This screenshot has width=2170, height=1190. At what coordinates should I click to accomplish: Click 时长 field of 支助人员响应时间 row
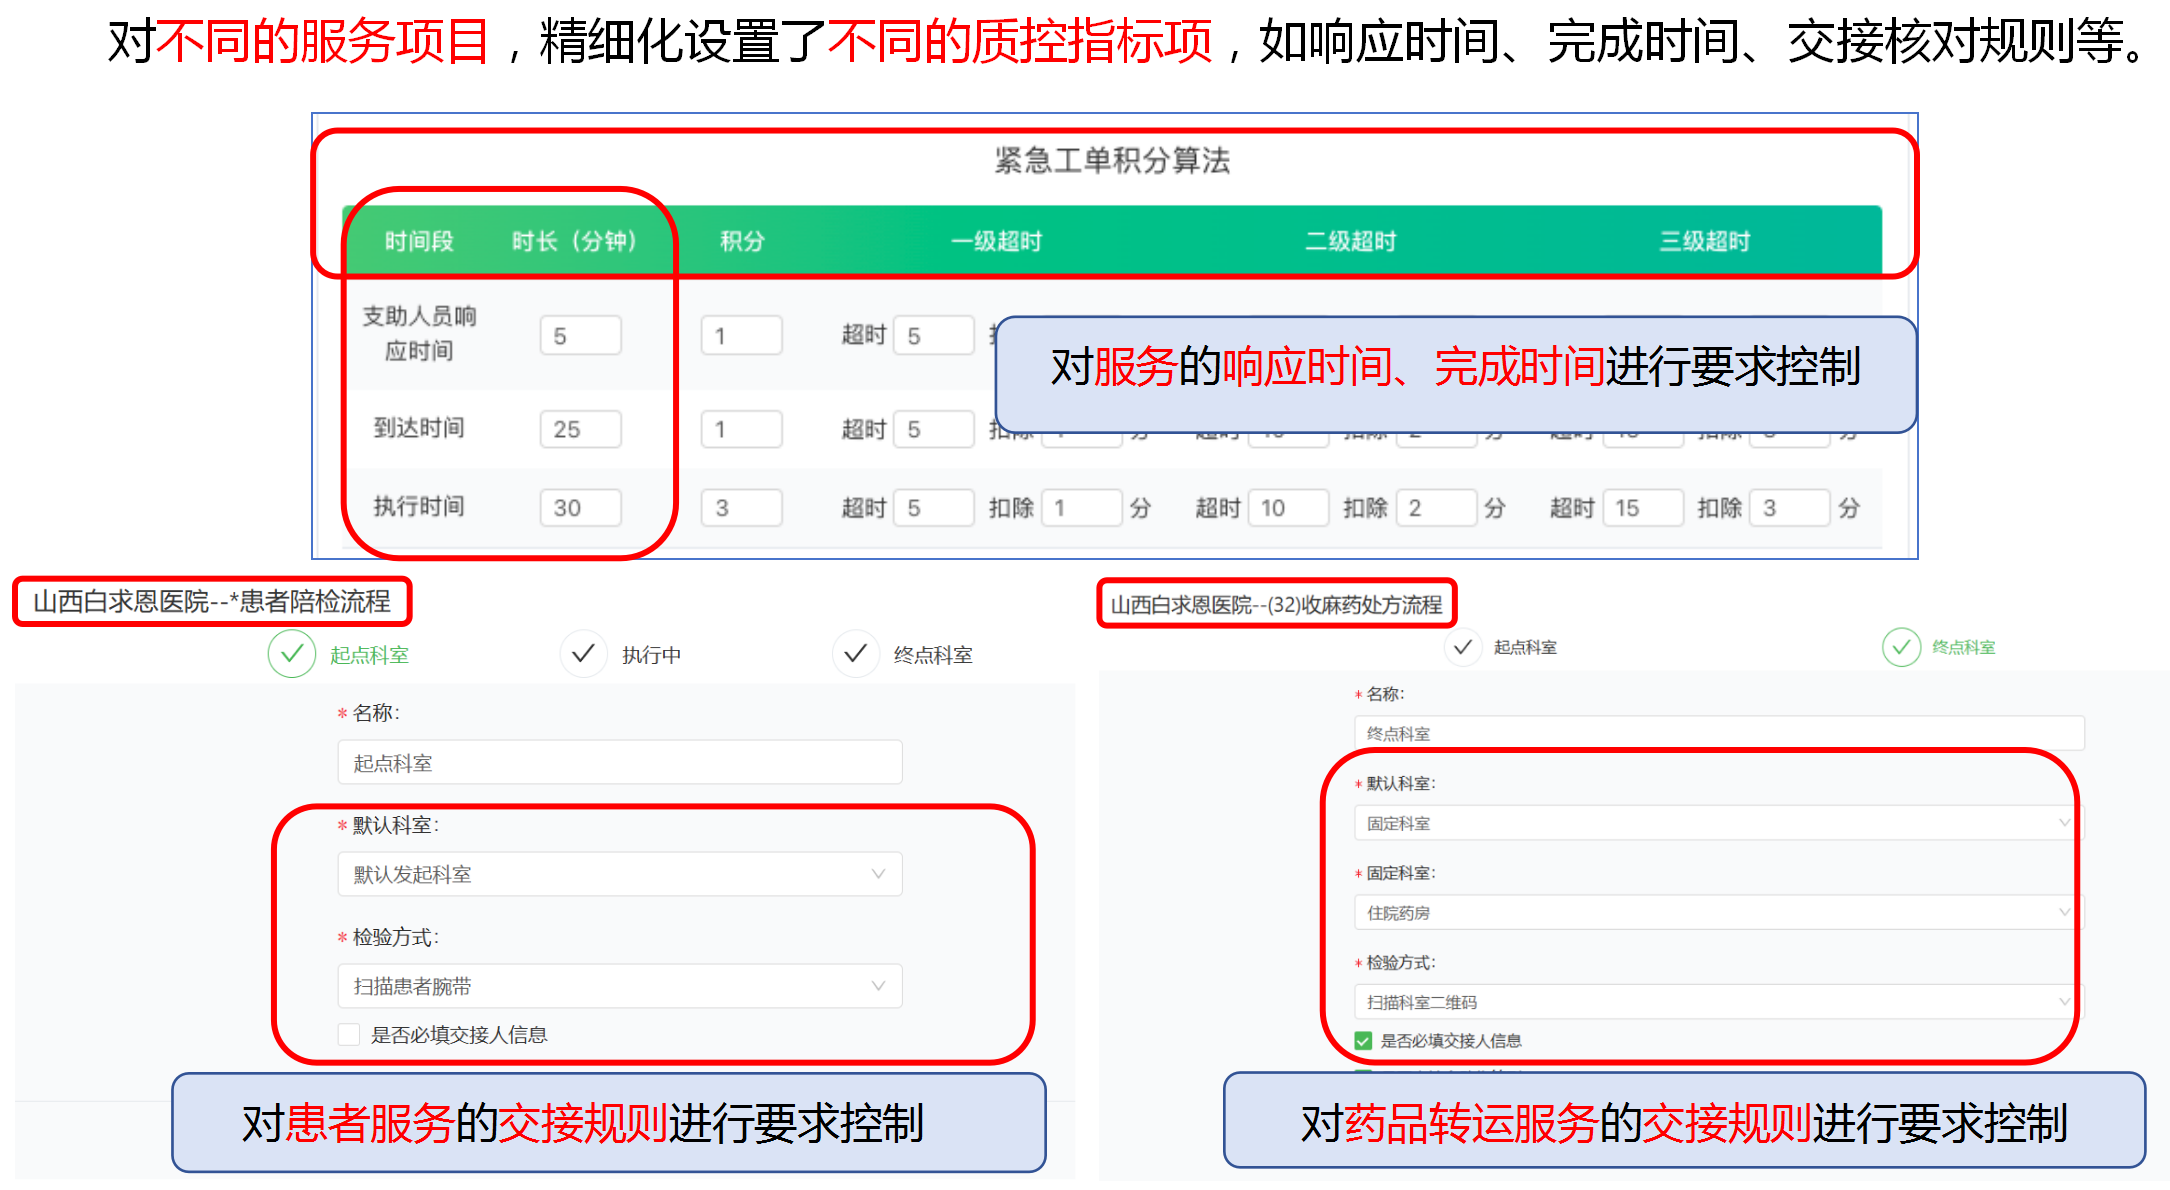[580, 335]
